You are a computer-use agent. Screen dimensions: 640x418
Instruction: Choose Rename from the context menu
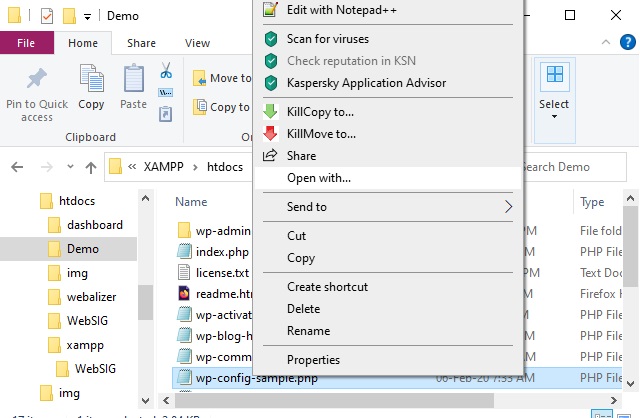pyautogui.click(x=388, y=331)
